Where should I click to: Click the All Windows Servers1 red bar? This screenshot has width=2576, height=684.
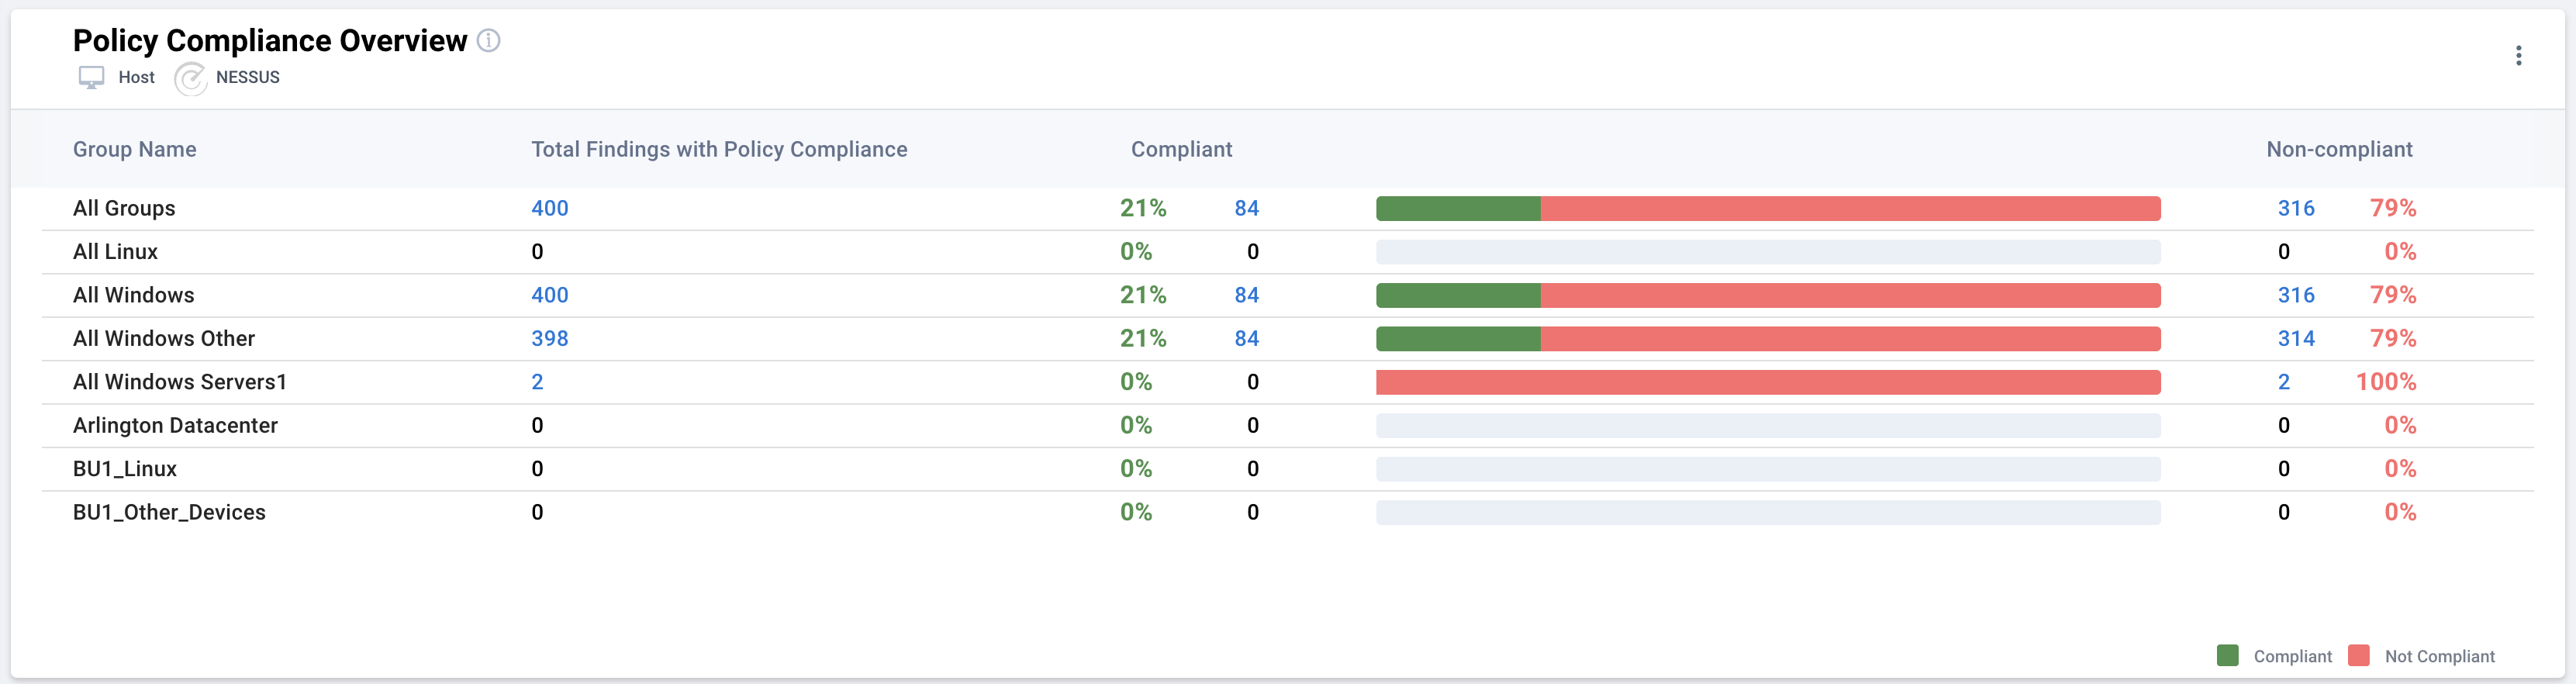pos(1767,382)
